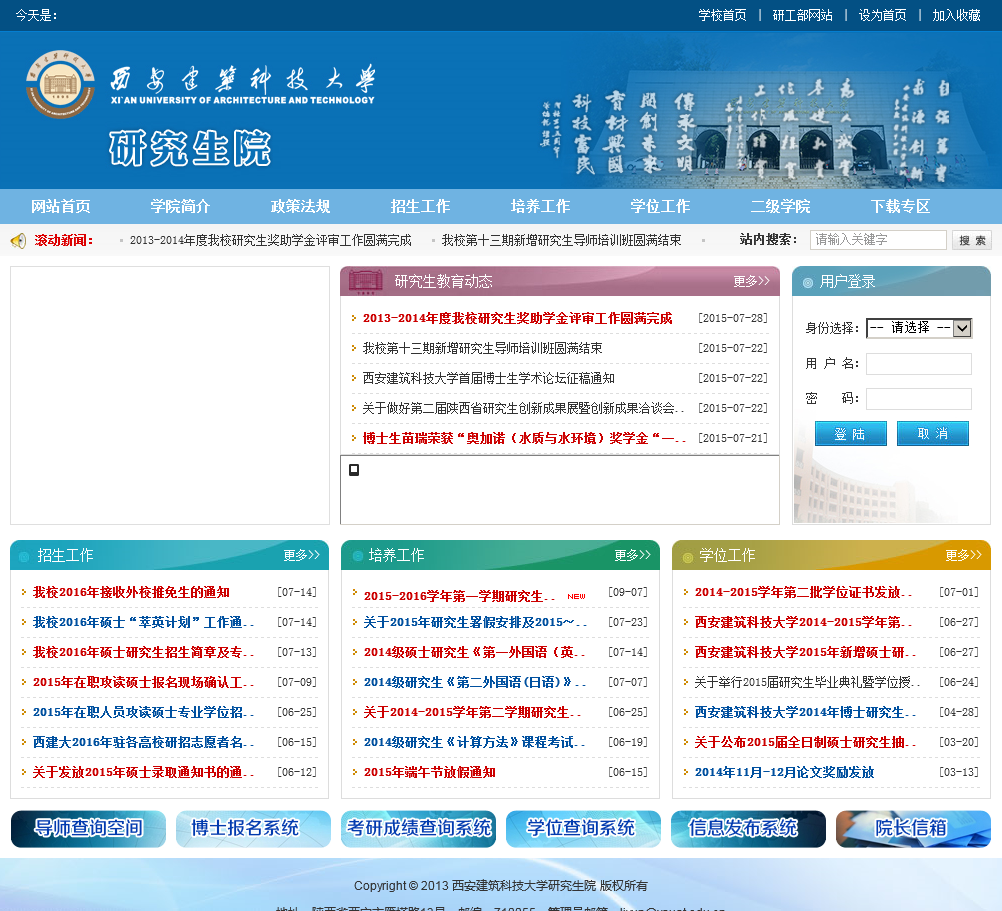Open 下载专区 menu item
Screen dimensions: 1002x911
[900, 206]
